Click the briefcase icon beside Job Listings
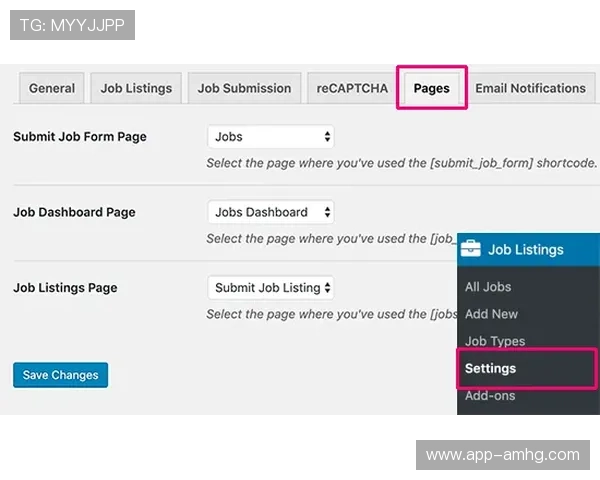Screen dimensions: 600x480 471,249
